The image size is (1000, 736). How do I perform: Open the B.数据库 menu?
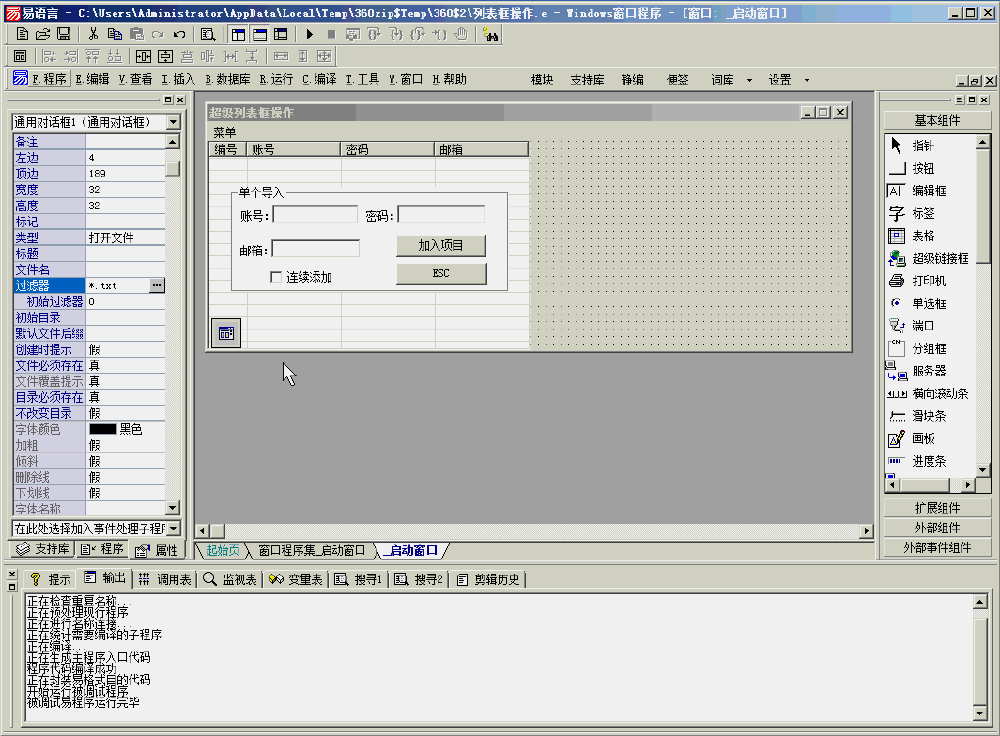pyautogui.click(x=228, y=79)
